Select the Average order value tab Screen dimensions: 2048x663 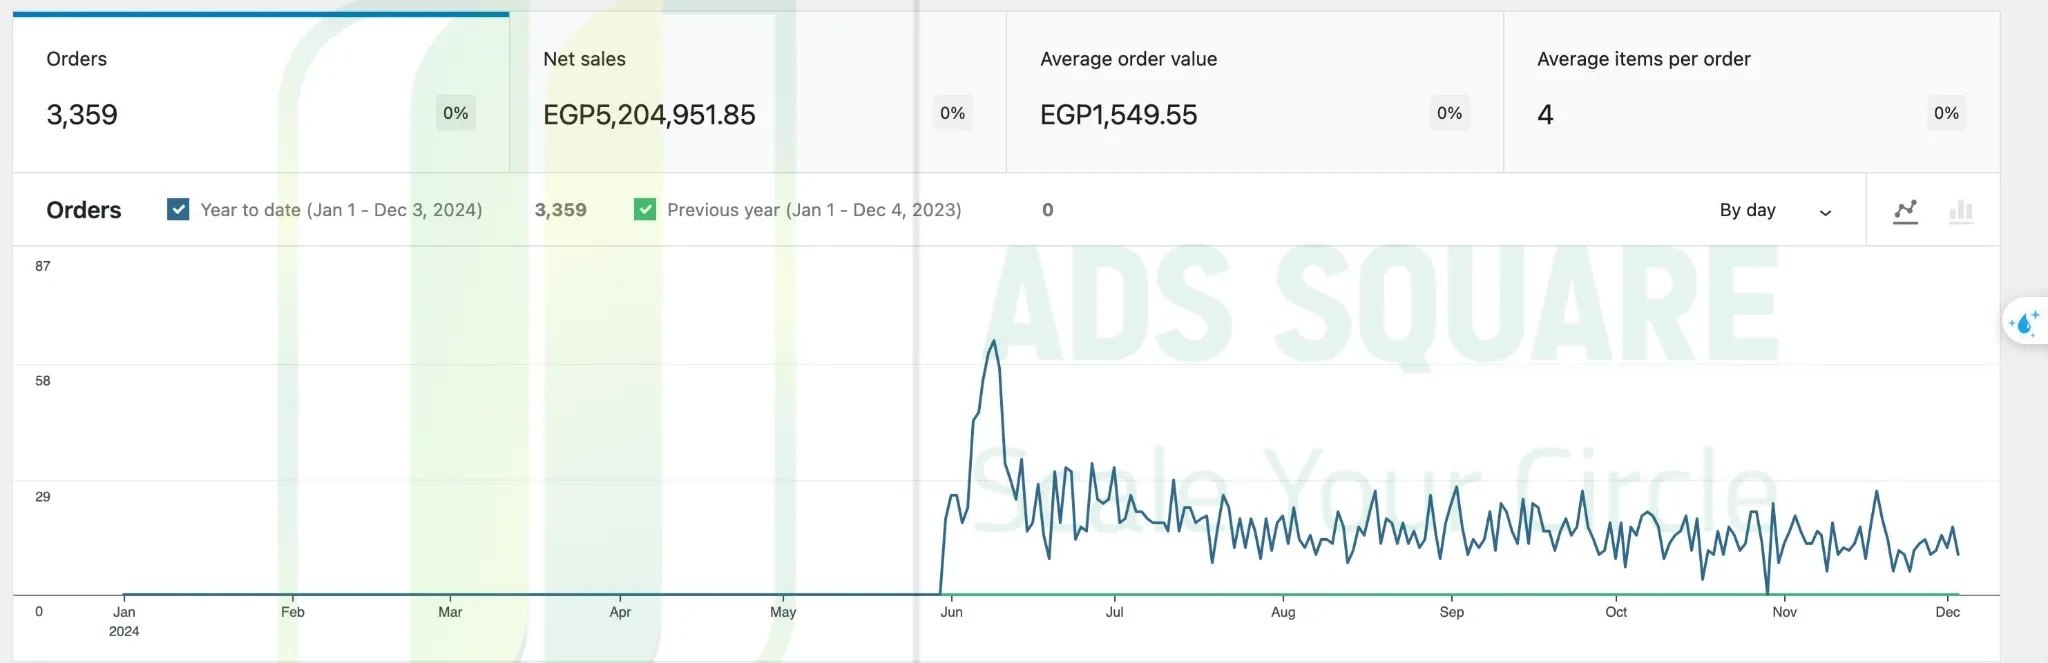pyautogui.click(x=1255, y=92)
